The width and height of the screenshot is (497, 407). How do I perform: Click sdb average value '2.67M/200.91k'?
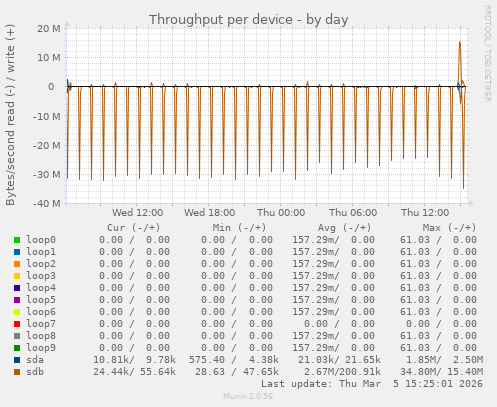(x=342, y=372)
